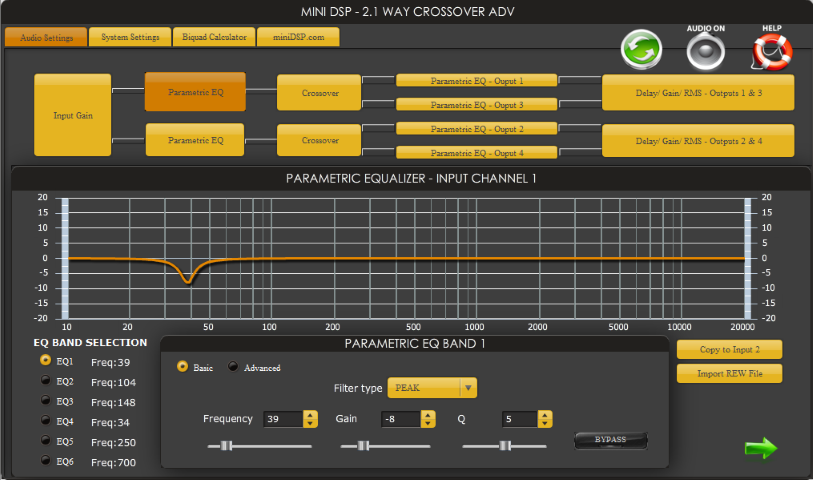This screenshot has height=480, width=813.
Task: Select EQ6 band radio button
Action: click(x=46, y=460)
